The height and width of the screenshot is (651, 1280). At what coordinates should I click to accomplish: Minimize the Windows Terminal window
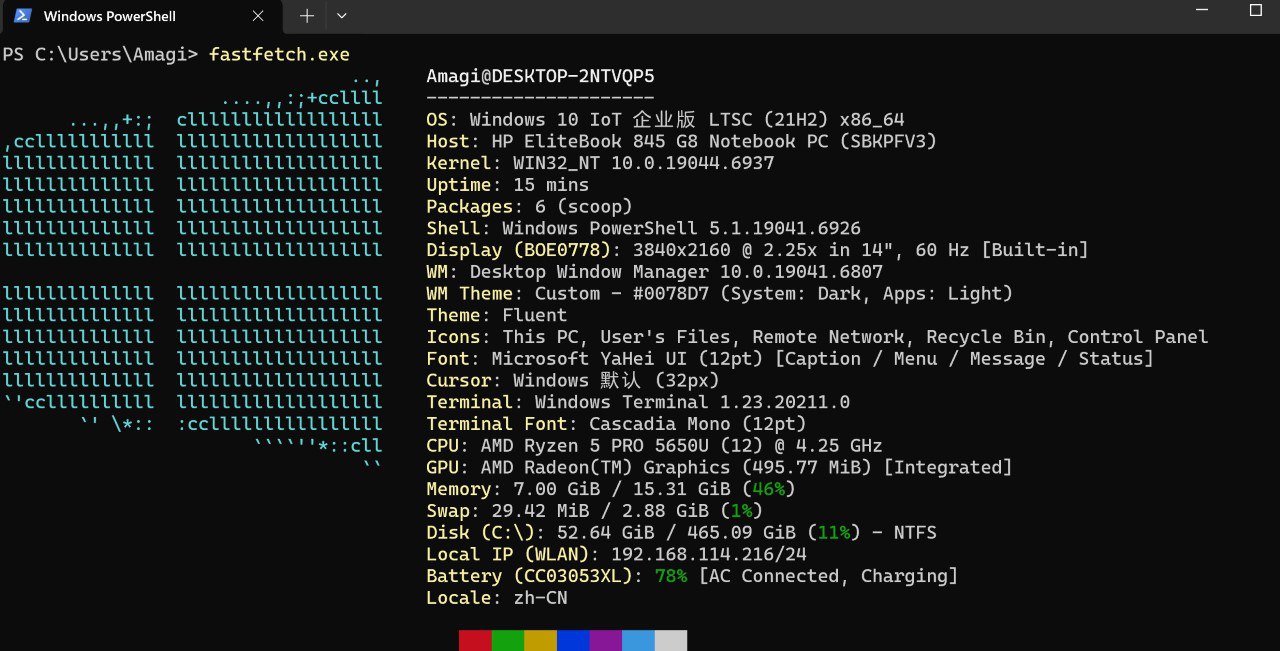point(1202,10)
